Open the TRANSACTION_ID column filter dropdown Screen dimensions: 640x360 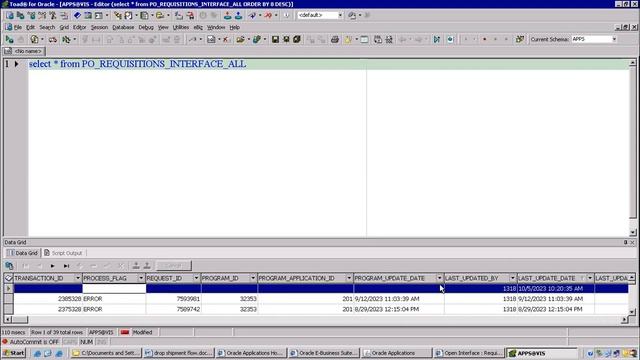click(x=78, y=278)
